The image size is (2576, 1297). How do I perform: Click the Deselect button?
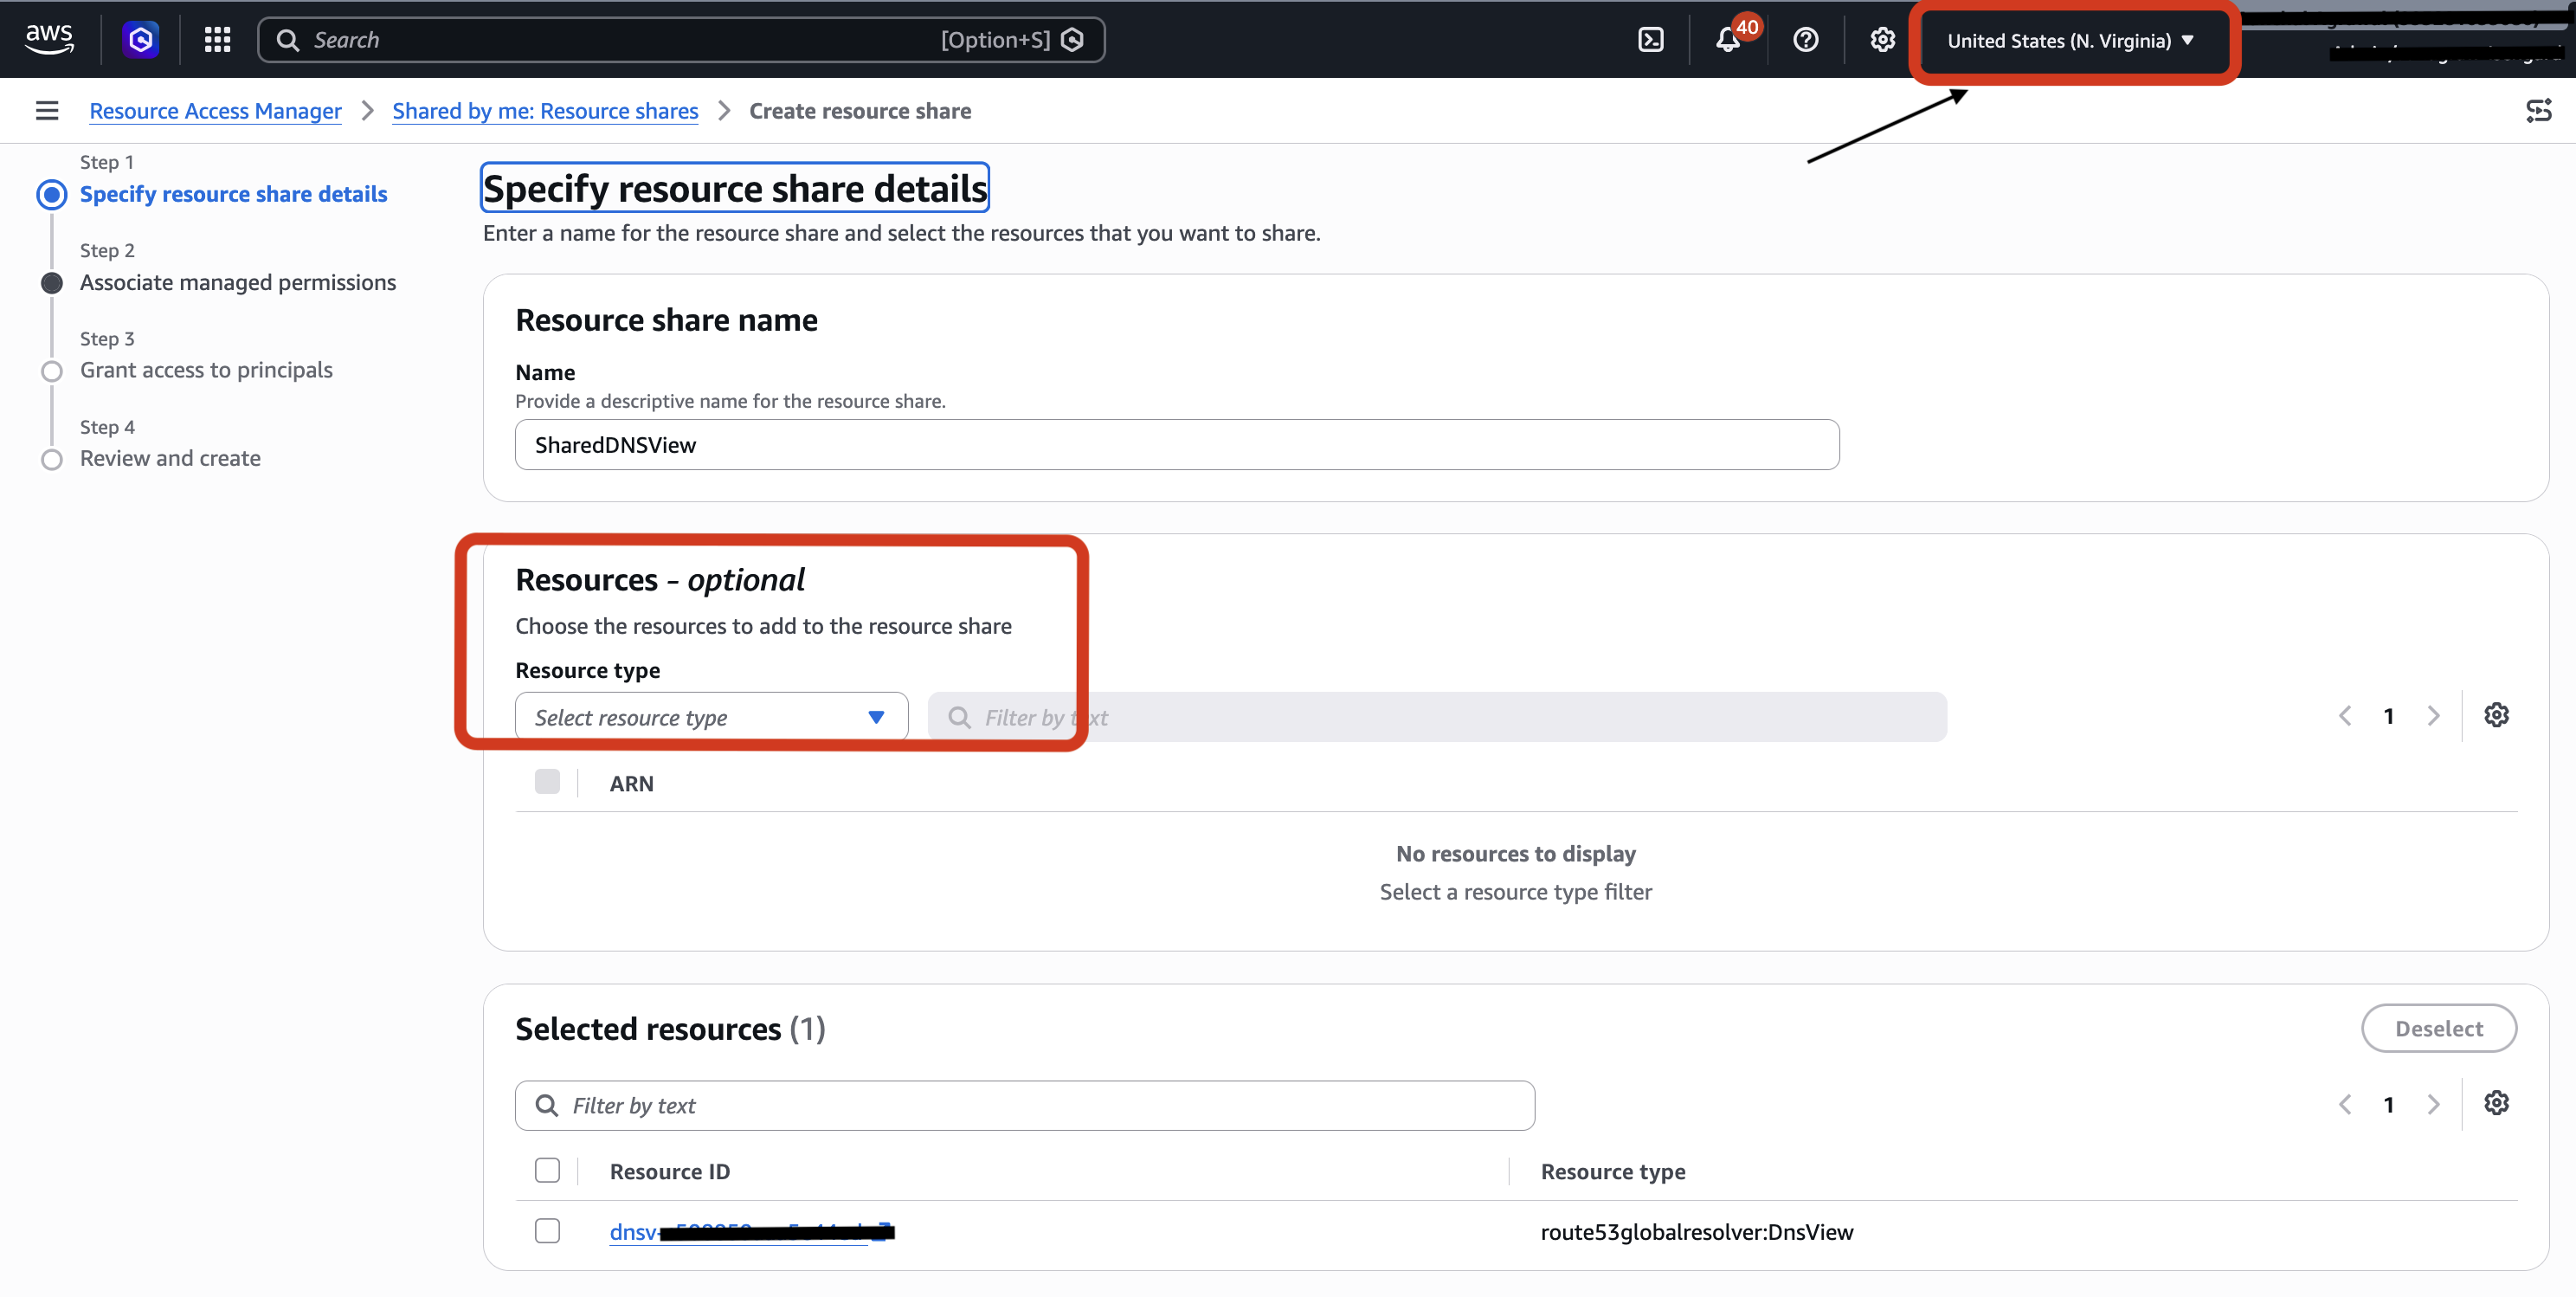click(x=2438, y=1028)
